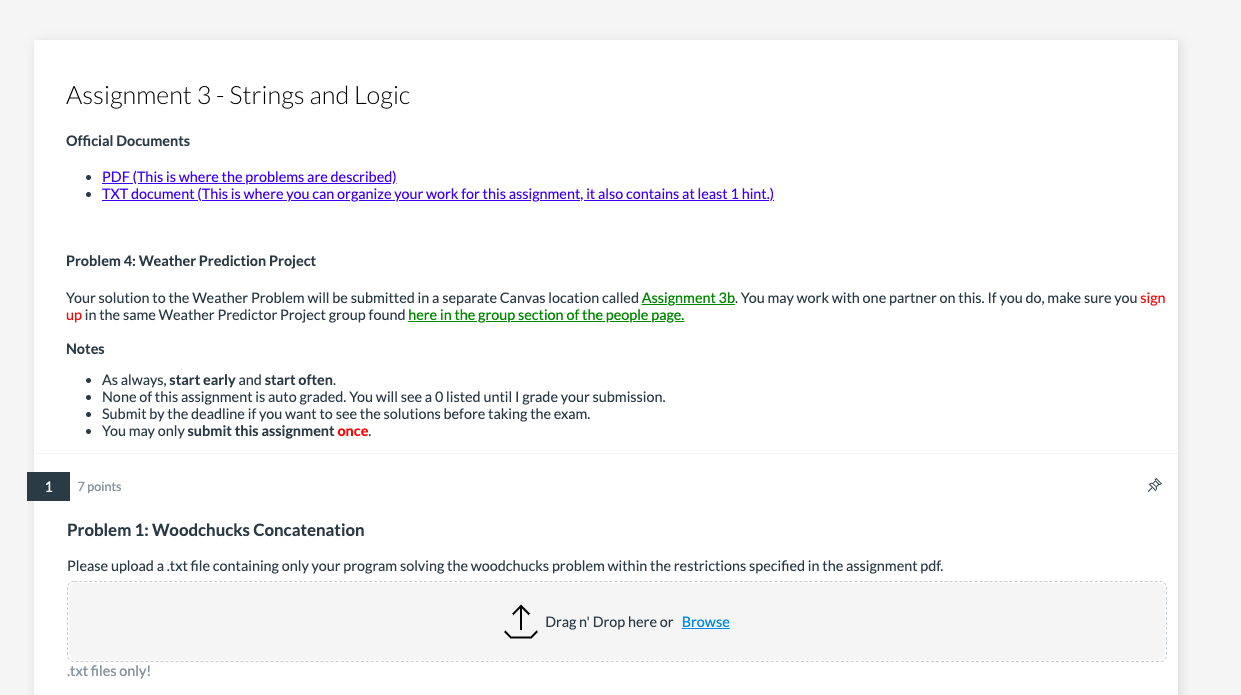
Task: Click the pin icon for question 1
Action: pyautogui.click(x=1154, y=486)
